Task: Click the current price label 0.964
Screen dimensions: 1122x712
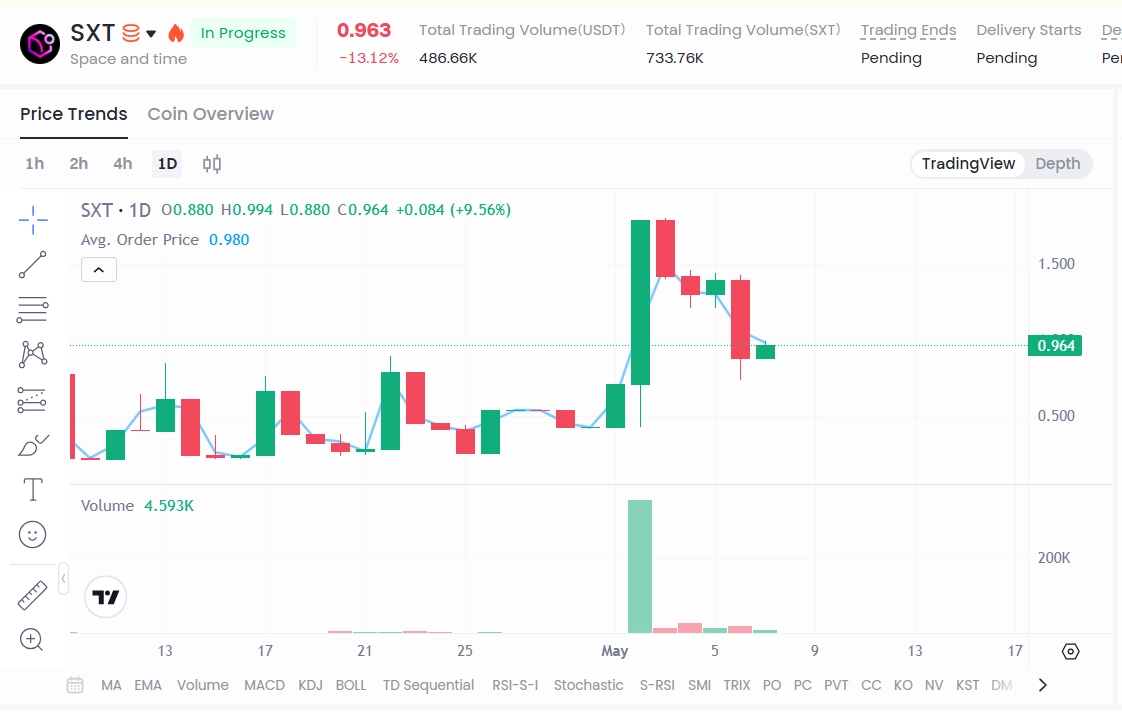Action: [1055, 345]
